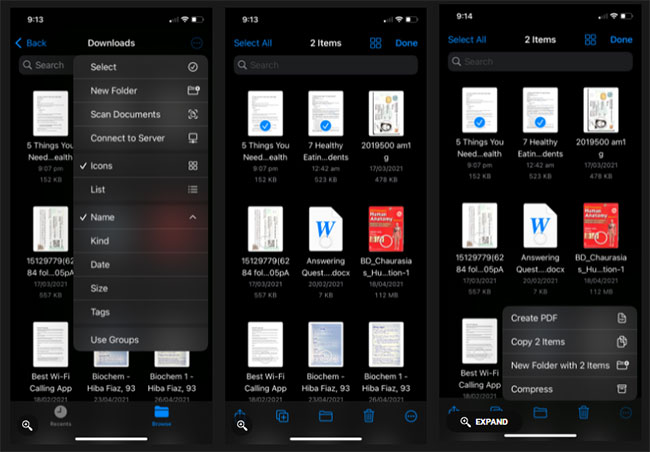Deselect 7 Healthy Eatin file in right screen
The image size is (650, 452).
[x=540, y=122]
